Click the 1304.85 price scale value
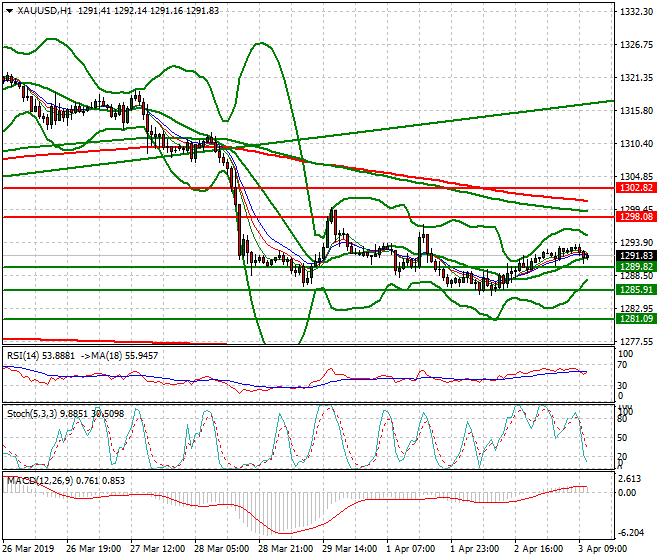This screenshot has height=560, width=660. pos(636,177)
